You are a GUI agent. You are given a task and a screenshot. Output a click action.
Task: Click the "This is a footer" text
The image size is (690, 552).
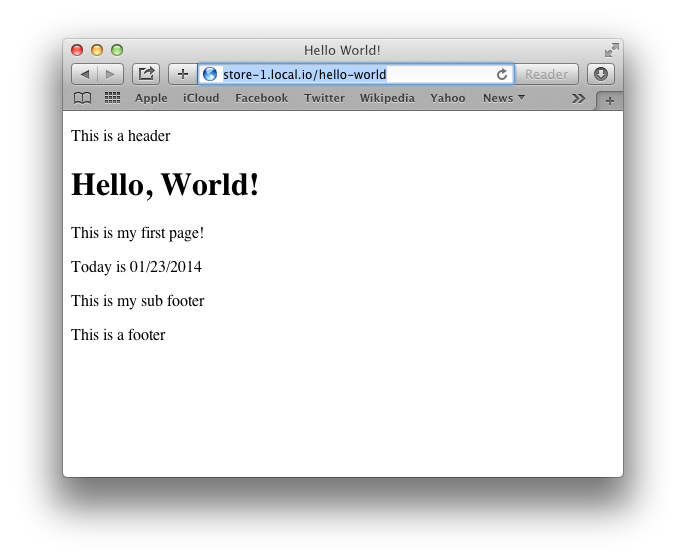coord(118,335)
